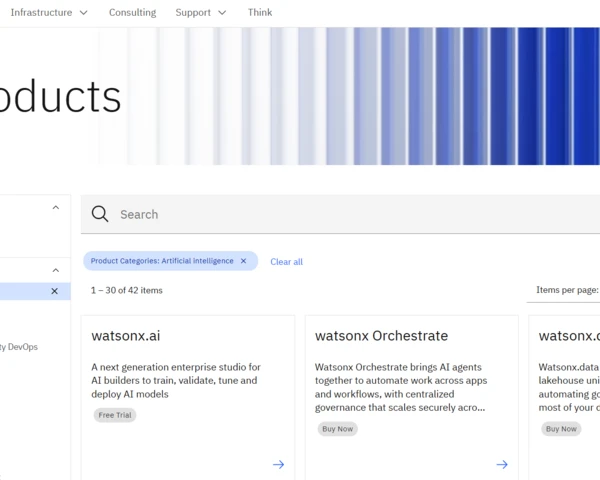Click the watsonx Orchestrate title
600x480 pixels.
[x=382, y=336]
